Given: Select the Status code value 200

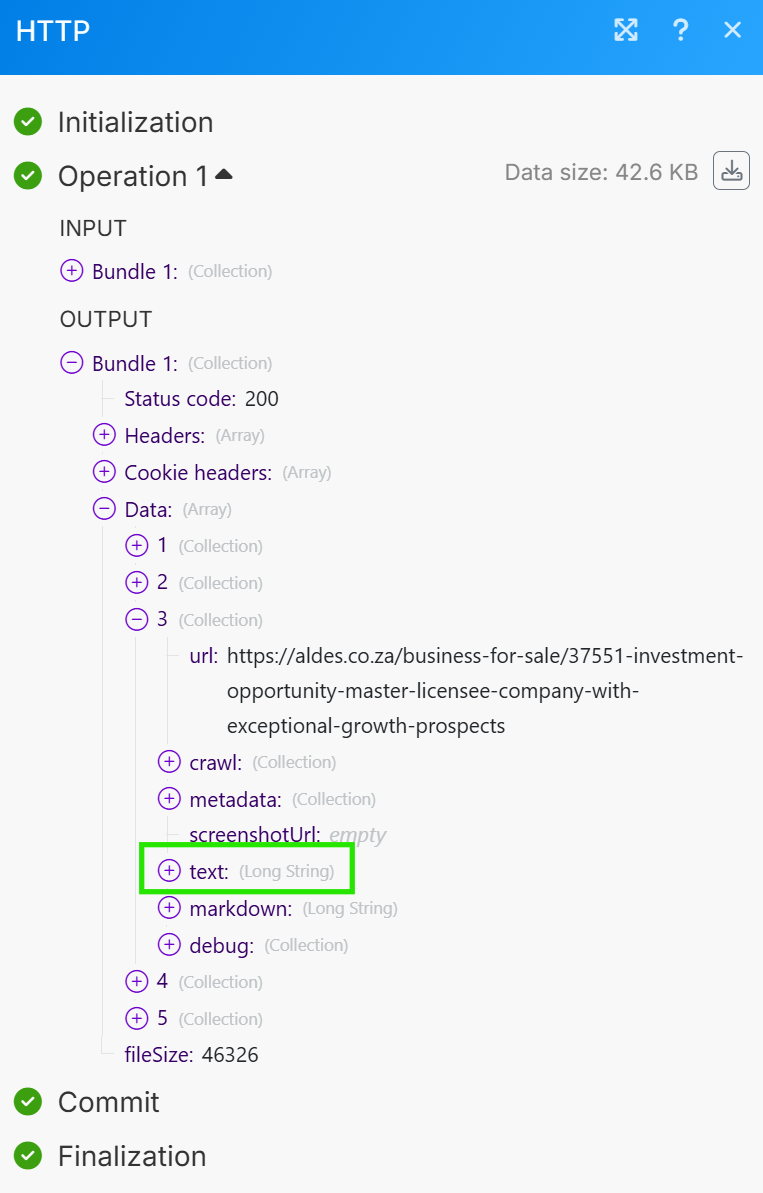Looking at the screenshot, I should click(x=262, y=399).
